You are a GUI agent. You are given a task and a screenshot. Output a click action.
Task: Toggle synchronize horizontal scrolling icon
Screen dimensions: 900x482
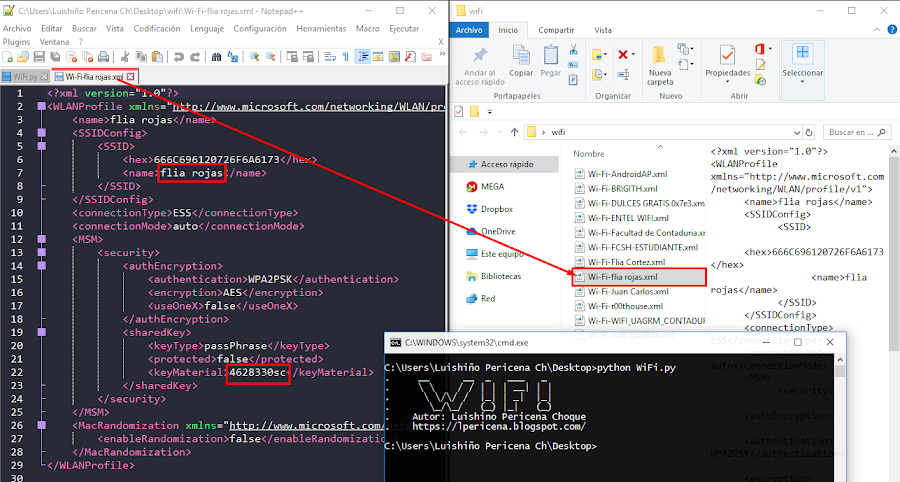tap(308, 56)
